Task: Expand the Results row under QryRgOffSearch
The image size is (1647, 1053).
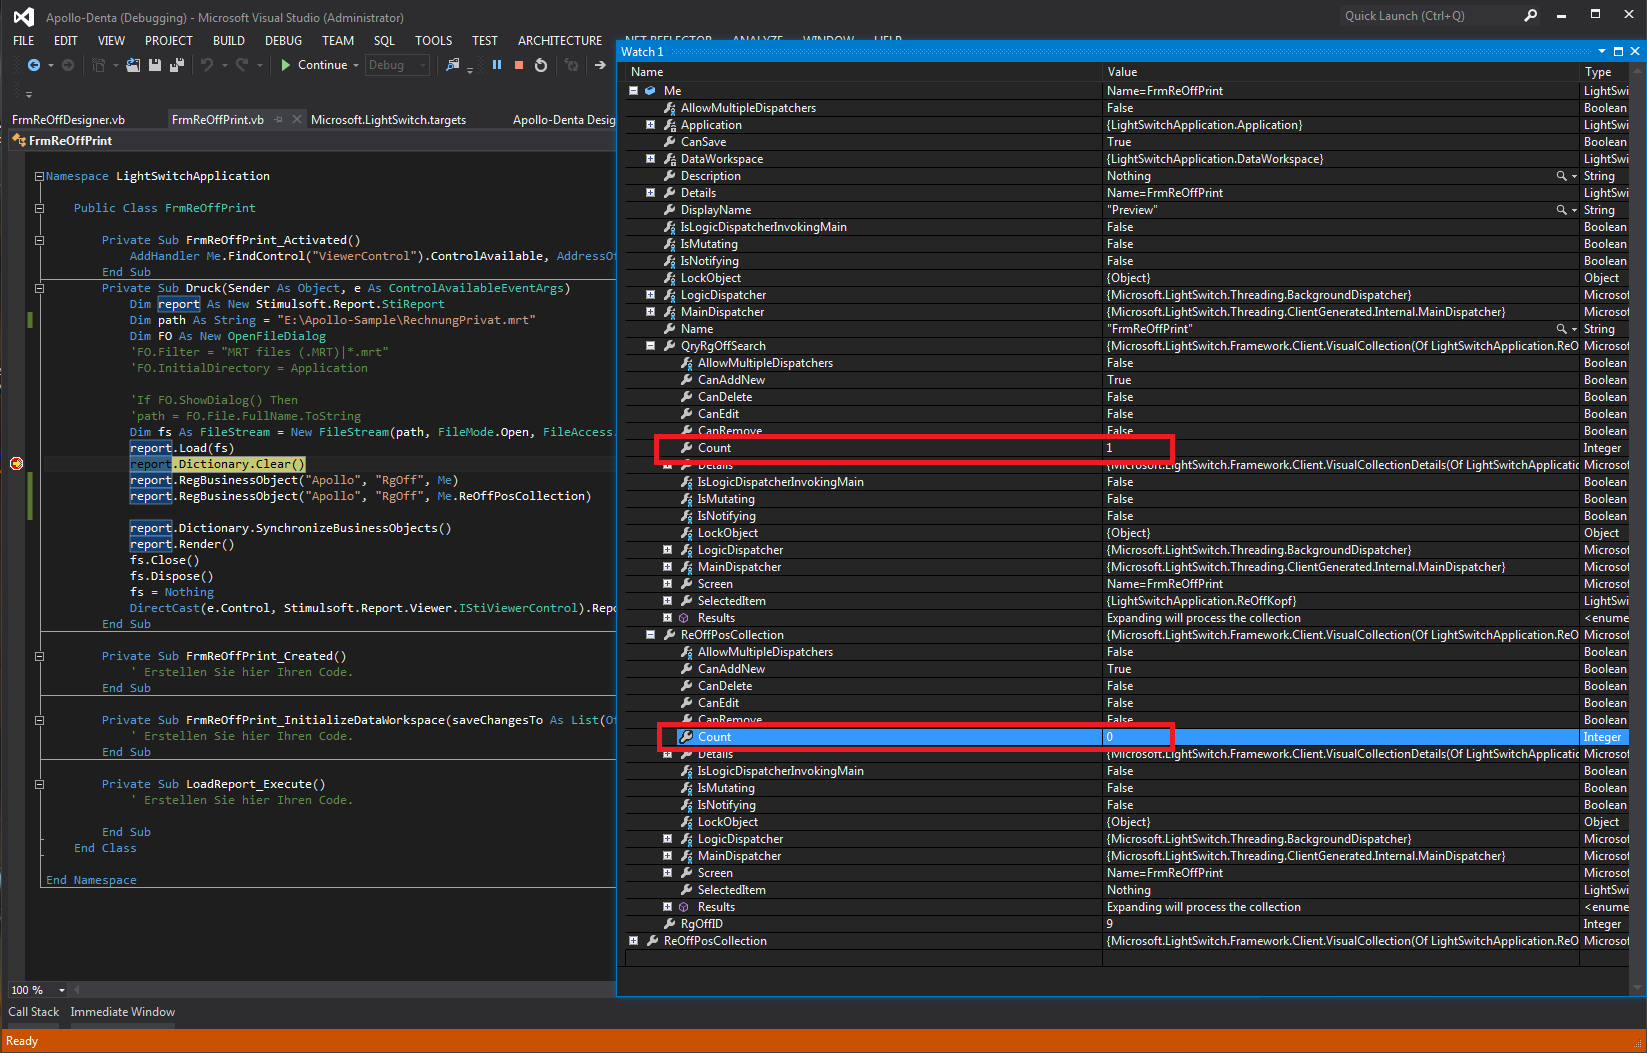Action: click(667, 618)
